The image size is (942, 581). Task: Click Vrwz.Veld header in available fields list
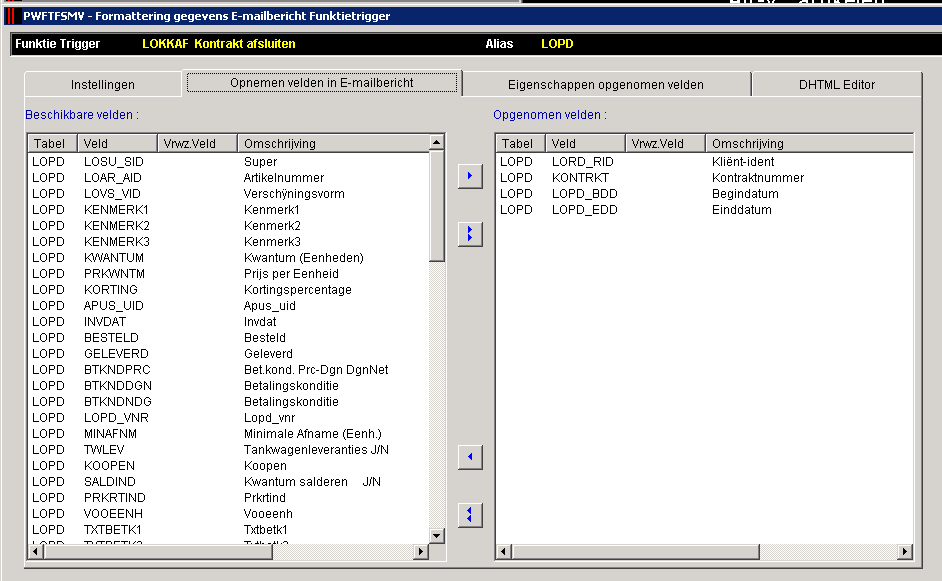click(197, 144)
